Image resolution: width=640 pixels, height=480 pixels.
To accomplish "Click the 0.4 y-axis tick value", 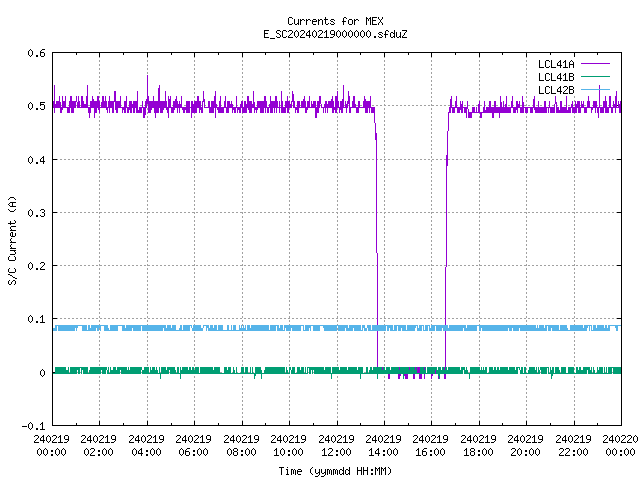I will [37, 160].
